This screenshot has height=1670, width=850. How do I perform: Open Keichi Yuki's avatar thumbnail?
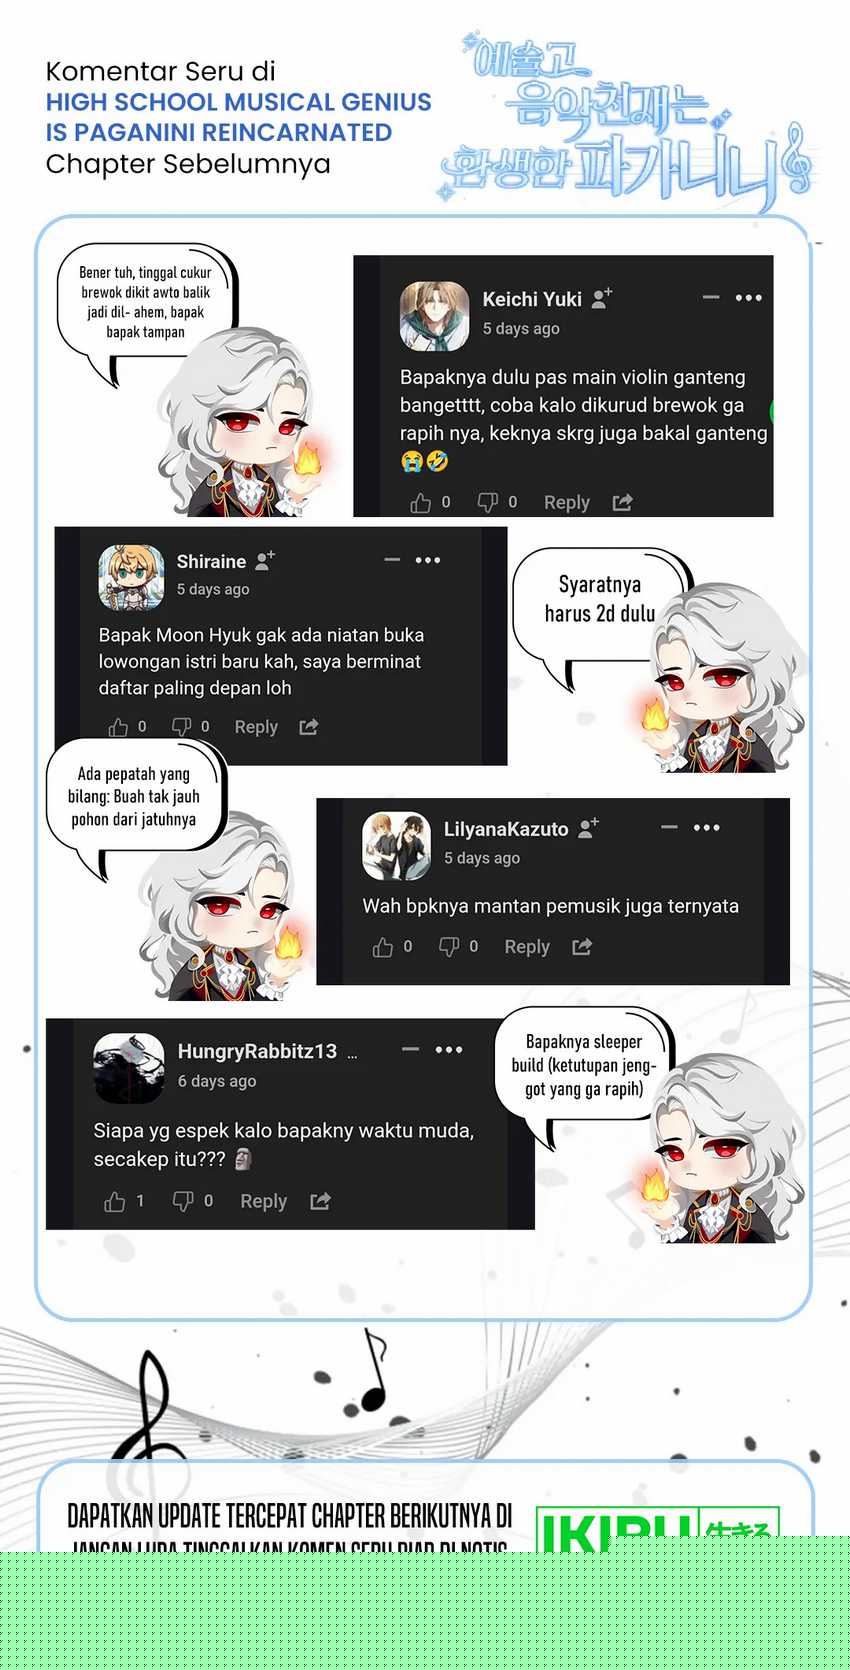coord(434,316)
